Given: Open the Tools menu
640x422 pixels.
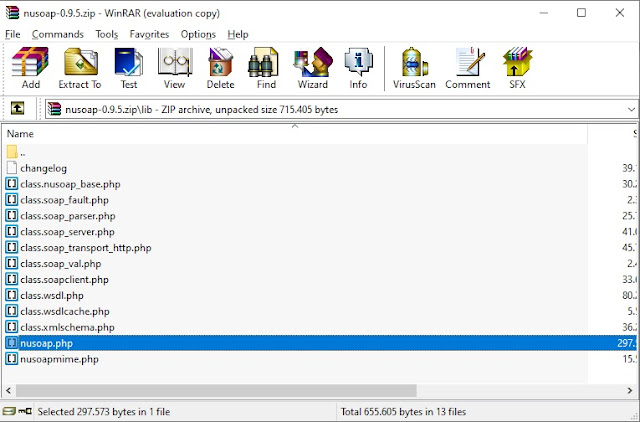Looking at the screenshot, I should click(107, 34).
